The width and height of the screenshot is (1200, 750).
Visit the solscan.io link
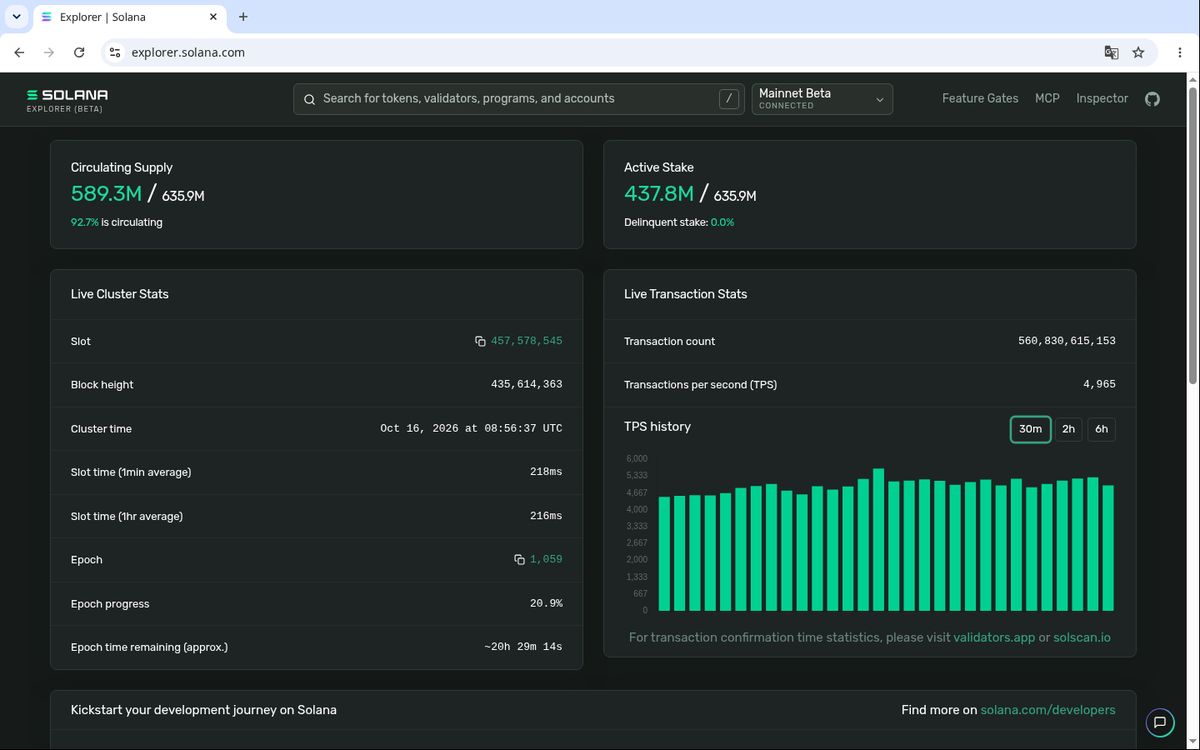[1082, 638]
